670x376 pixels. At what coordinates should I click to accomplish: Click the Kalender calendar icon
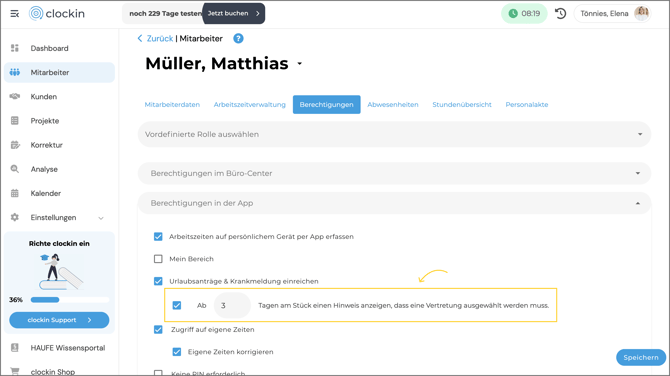click(x=15, y=193)
